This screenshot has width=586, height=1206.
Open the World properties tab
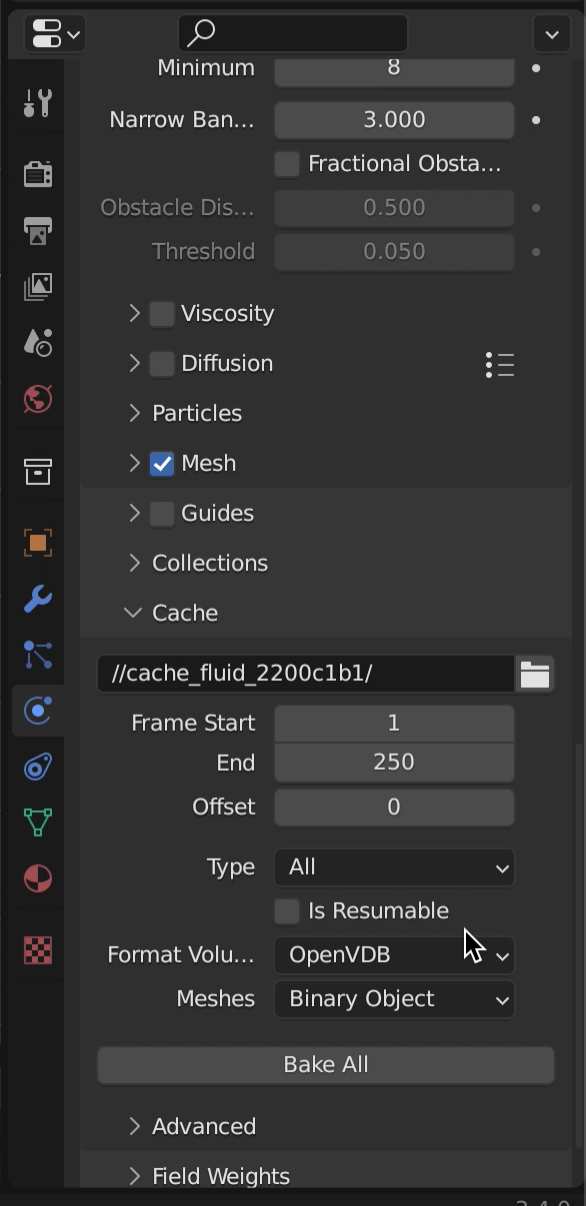point(38,399)
